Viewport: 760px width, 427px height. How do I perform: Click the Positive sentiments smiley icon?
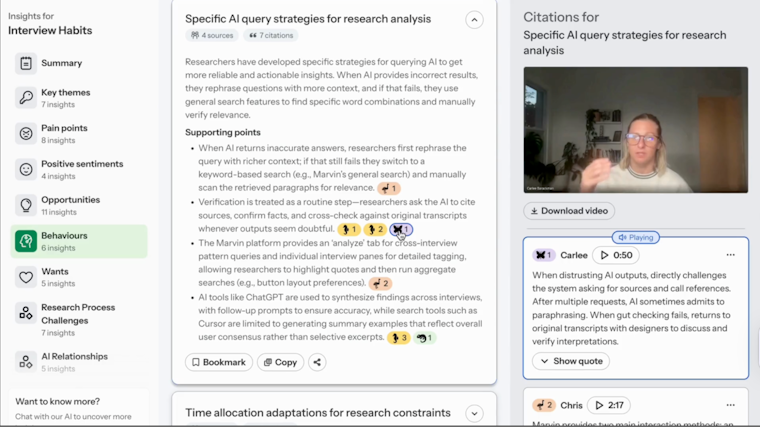coord(26,170)
